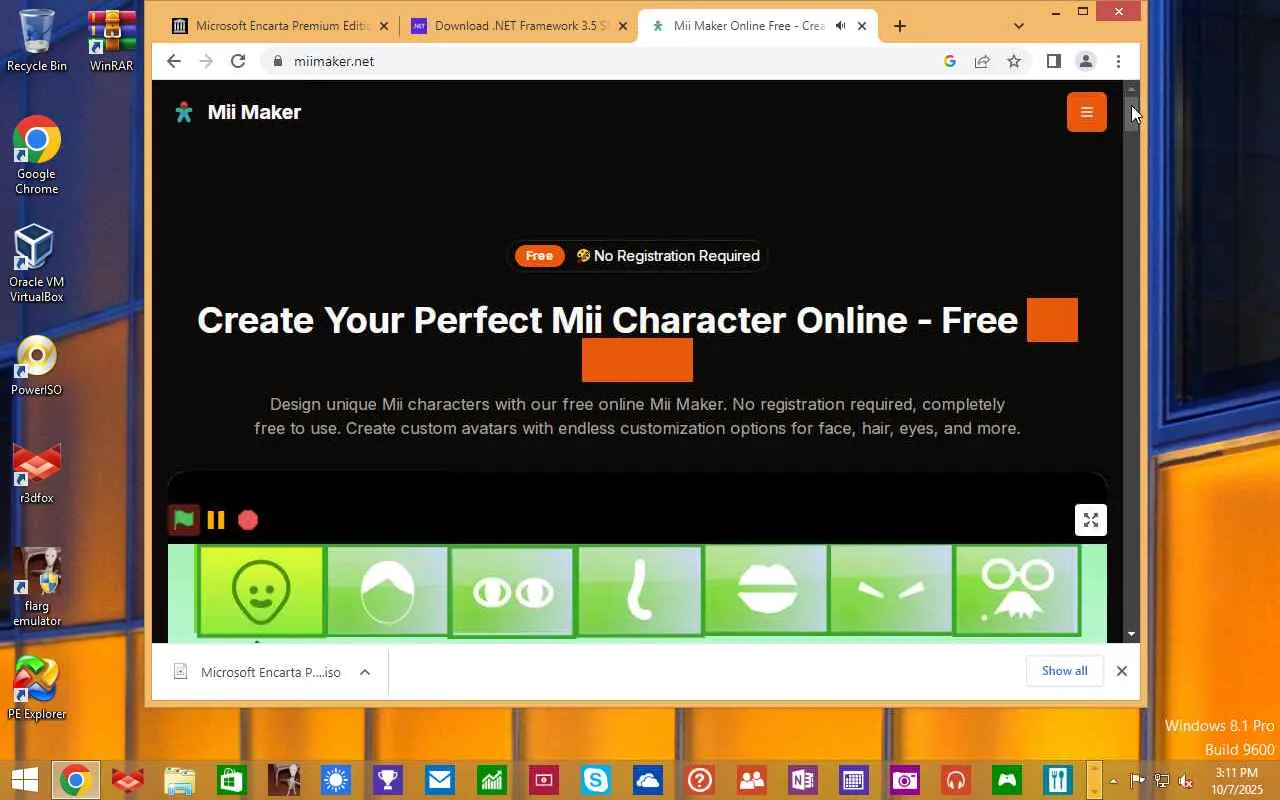
Task: Open OneDrive from the taskbar
Action: pos(647,780)
